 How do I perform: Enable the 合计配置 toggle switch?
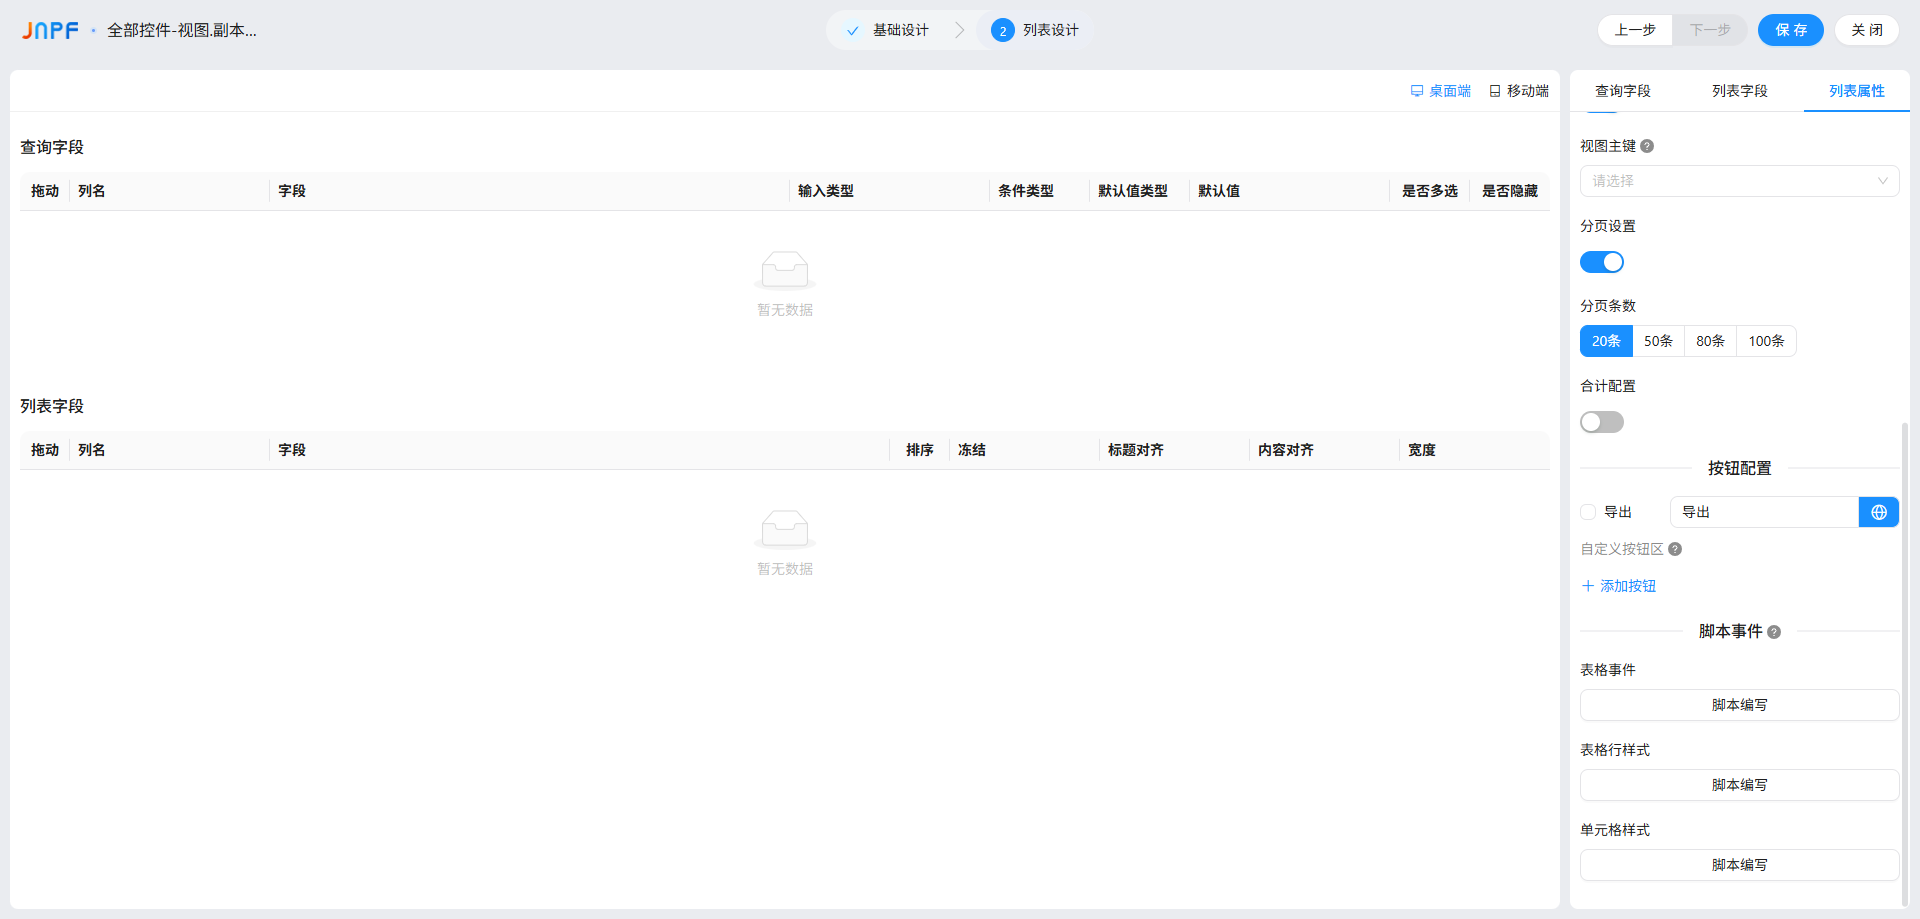(1601, 422)
